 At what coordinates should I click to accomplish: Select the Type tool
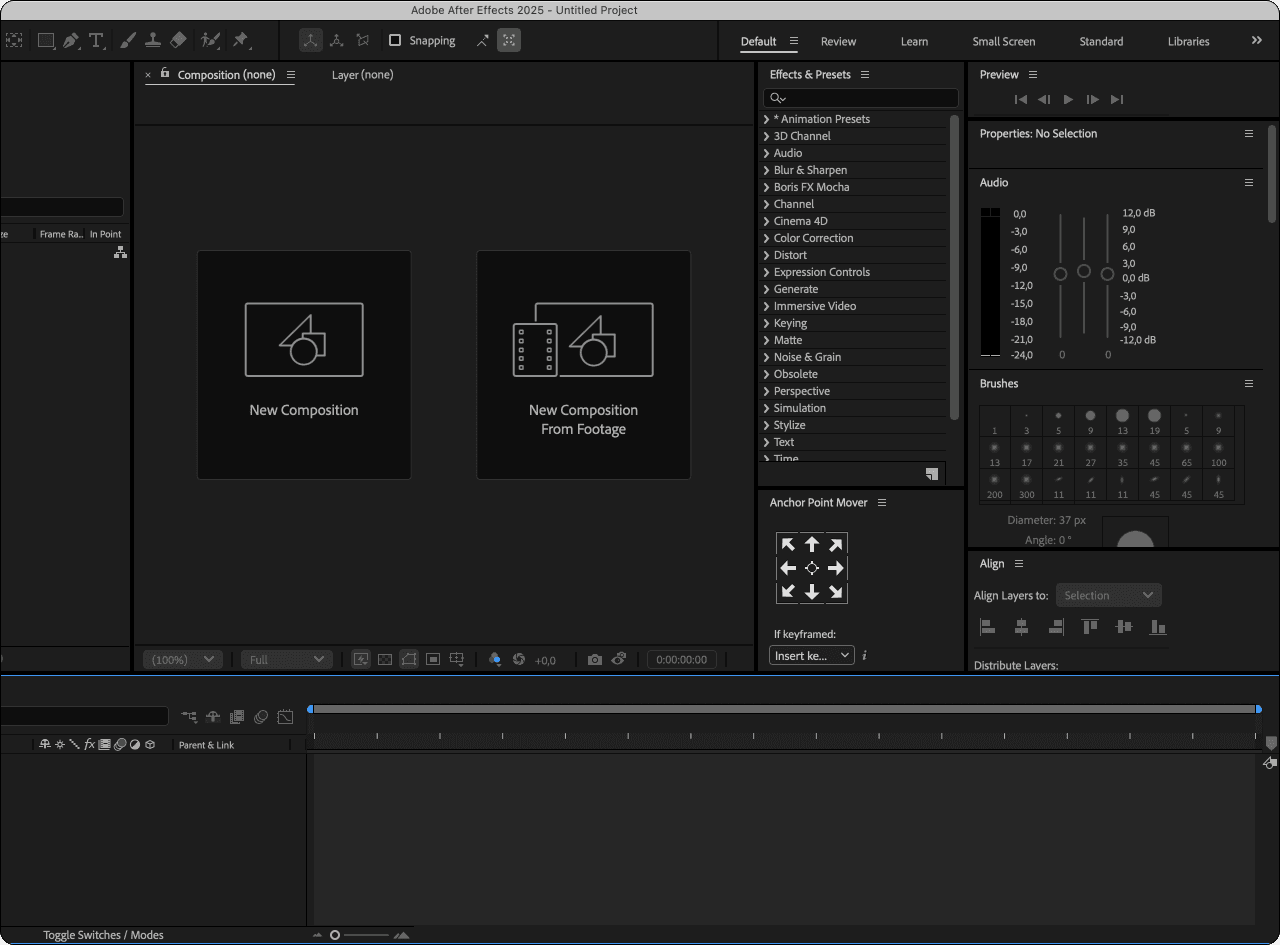[x=96, y=41]
